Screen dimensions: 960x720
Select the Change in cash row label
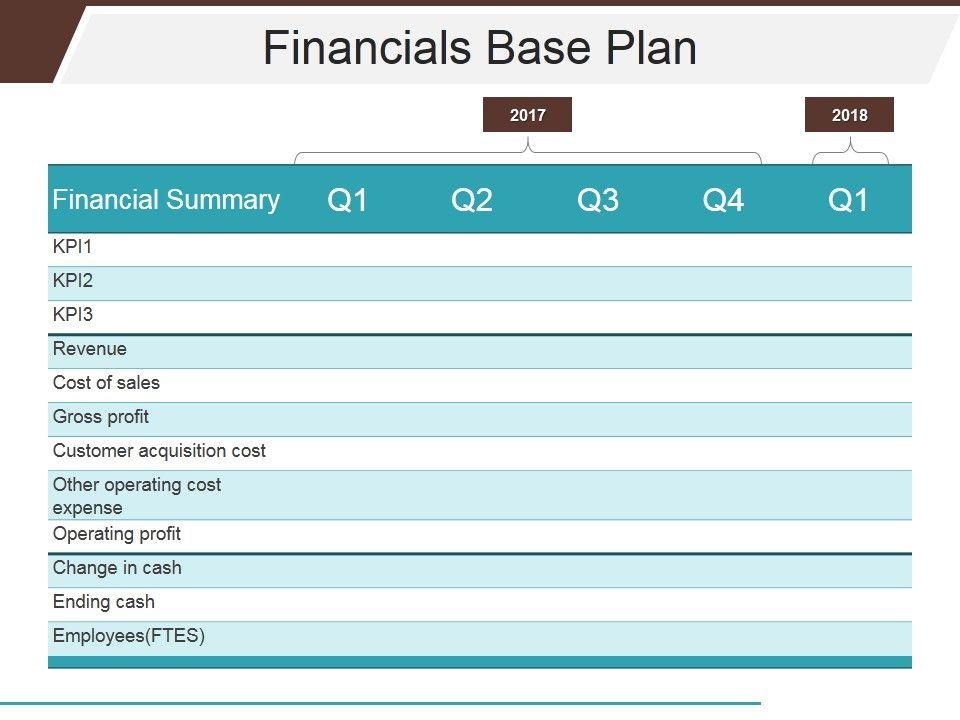tap(117, 568)
